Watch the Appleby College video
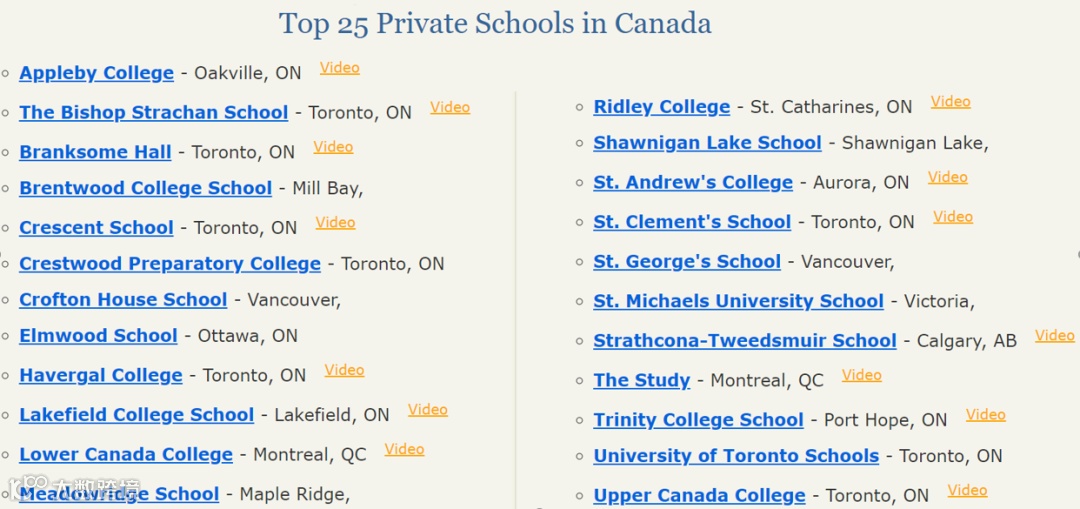The image size is (1080, 509). point(340,67)
